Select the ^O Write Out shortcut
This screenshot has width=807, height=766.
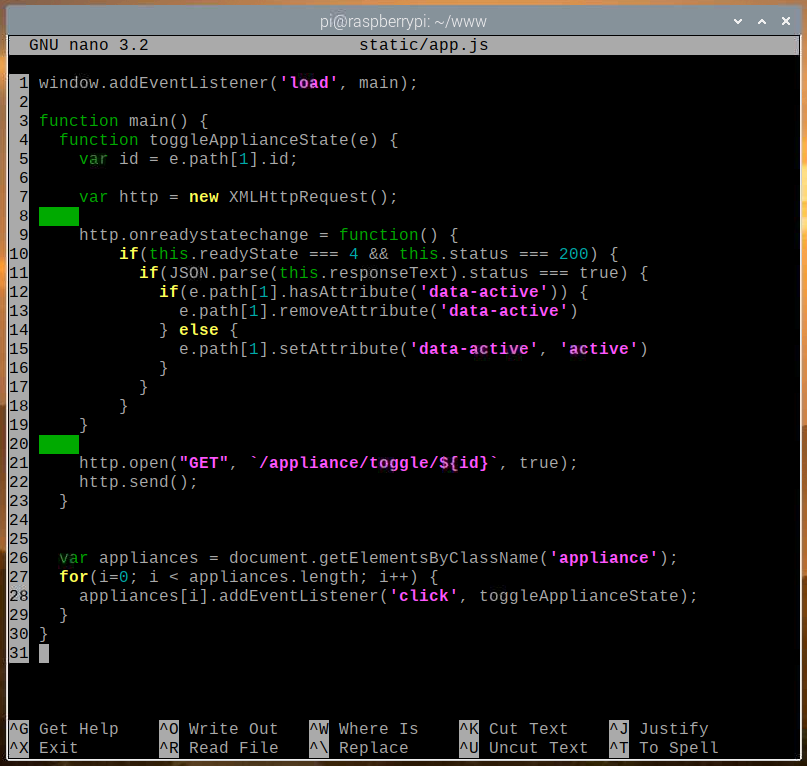coord(218,729)
